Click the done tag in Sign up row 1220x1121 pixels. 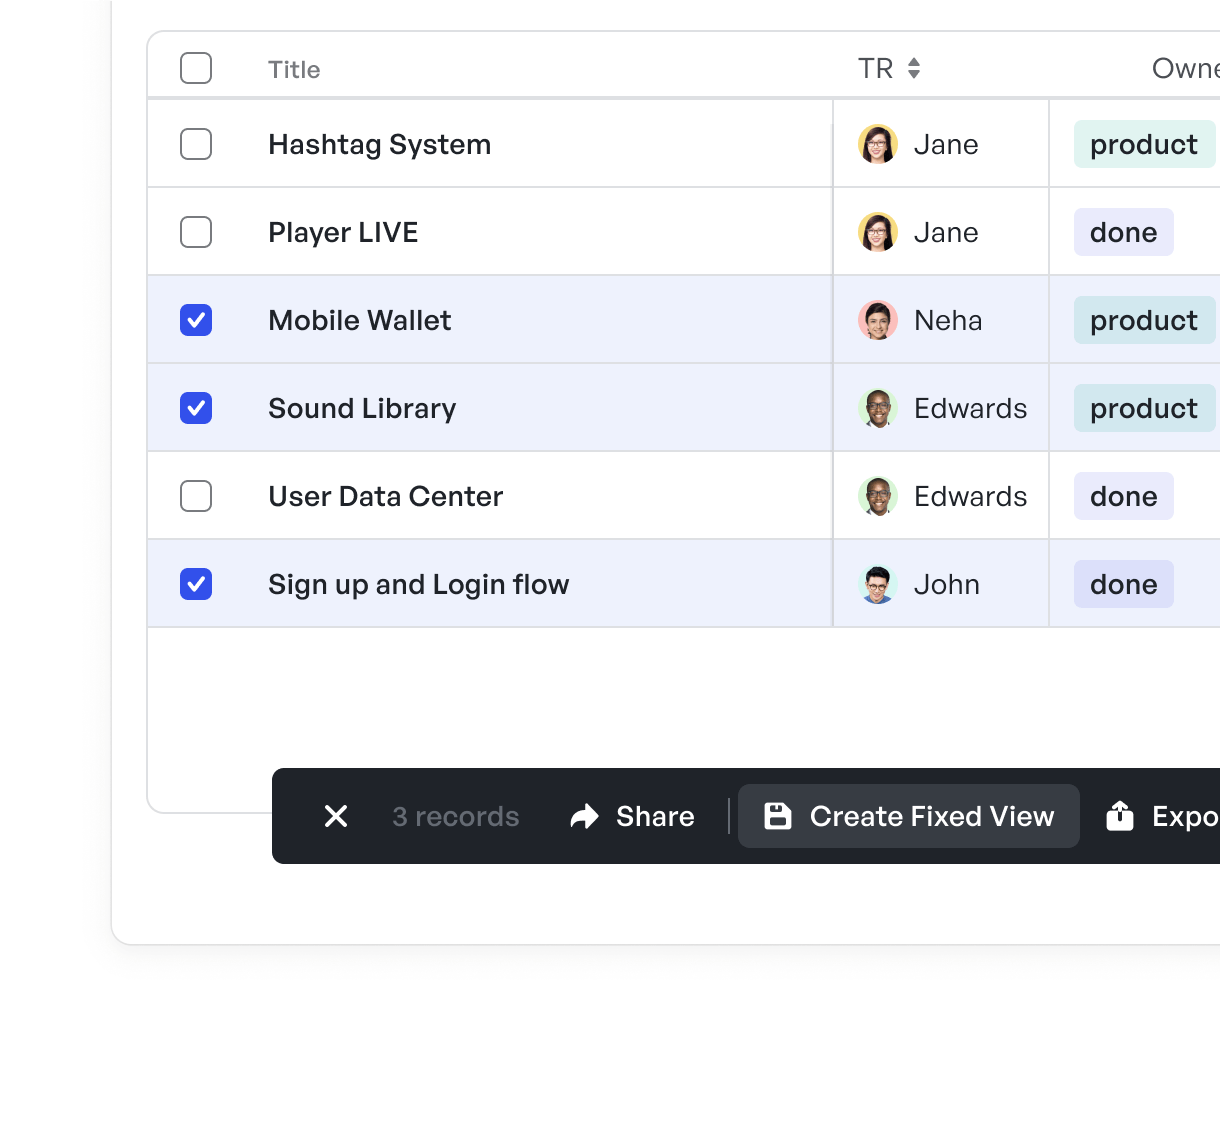click(1124, 584)
